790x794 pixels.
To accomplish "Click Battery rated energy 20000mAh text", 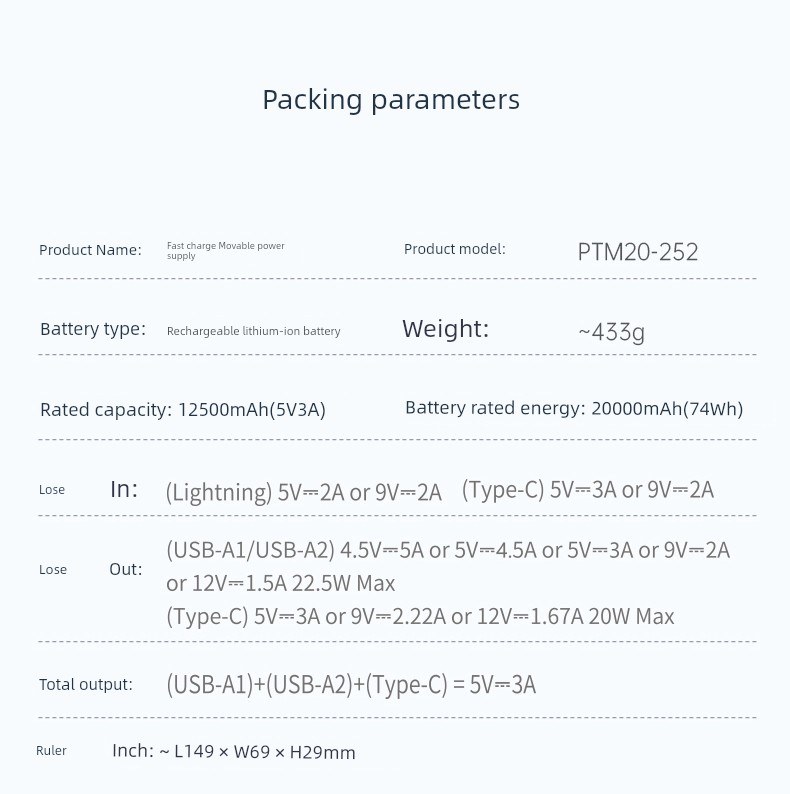I will [x=574, y=408].
